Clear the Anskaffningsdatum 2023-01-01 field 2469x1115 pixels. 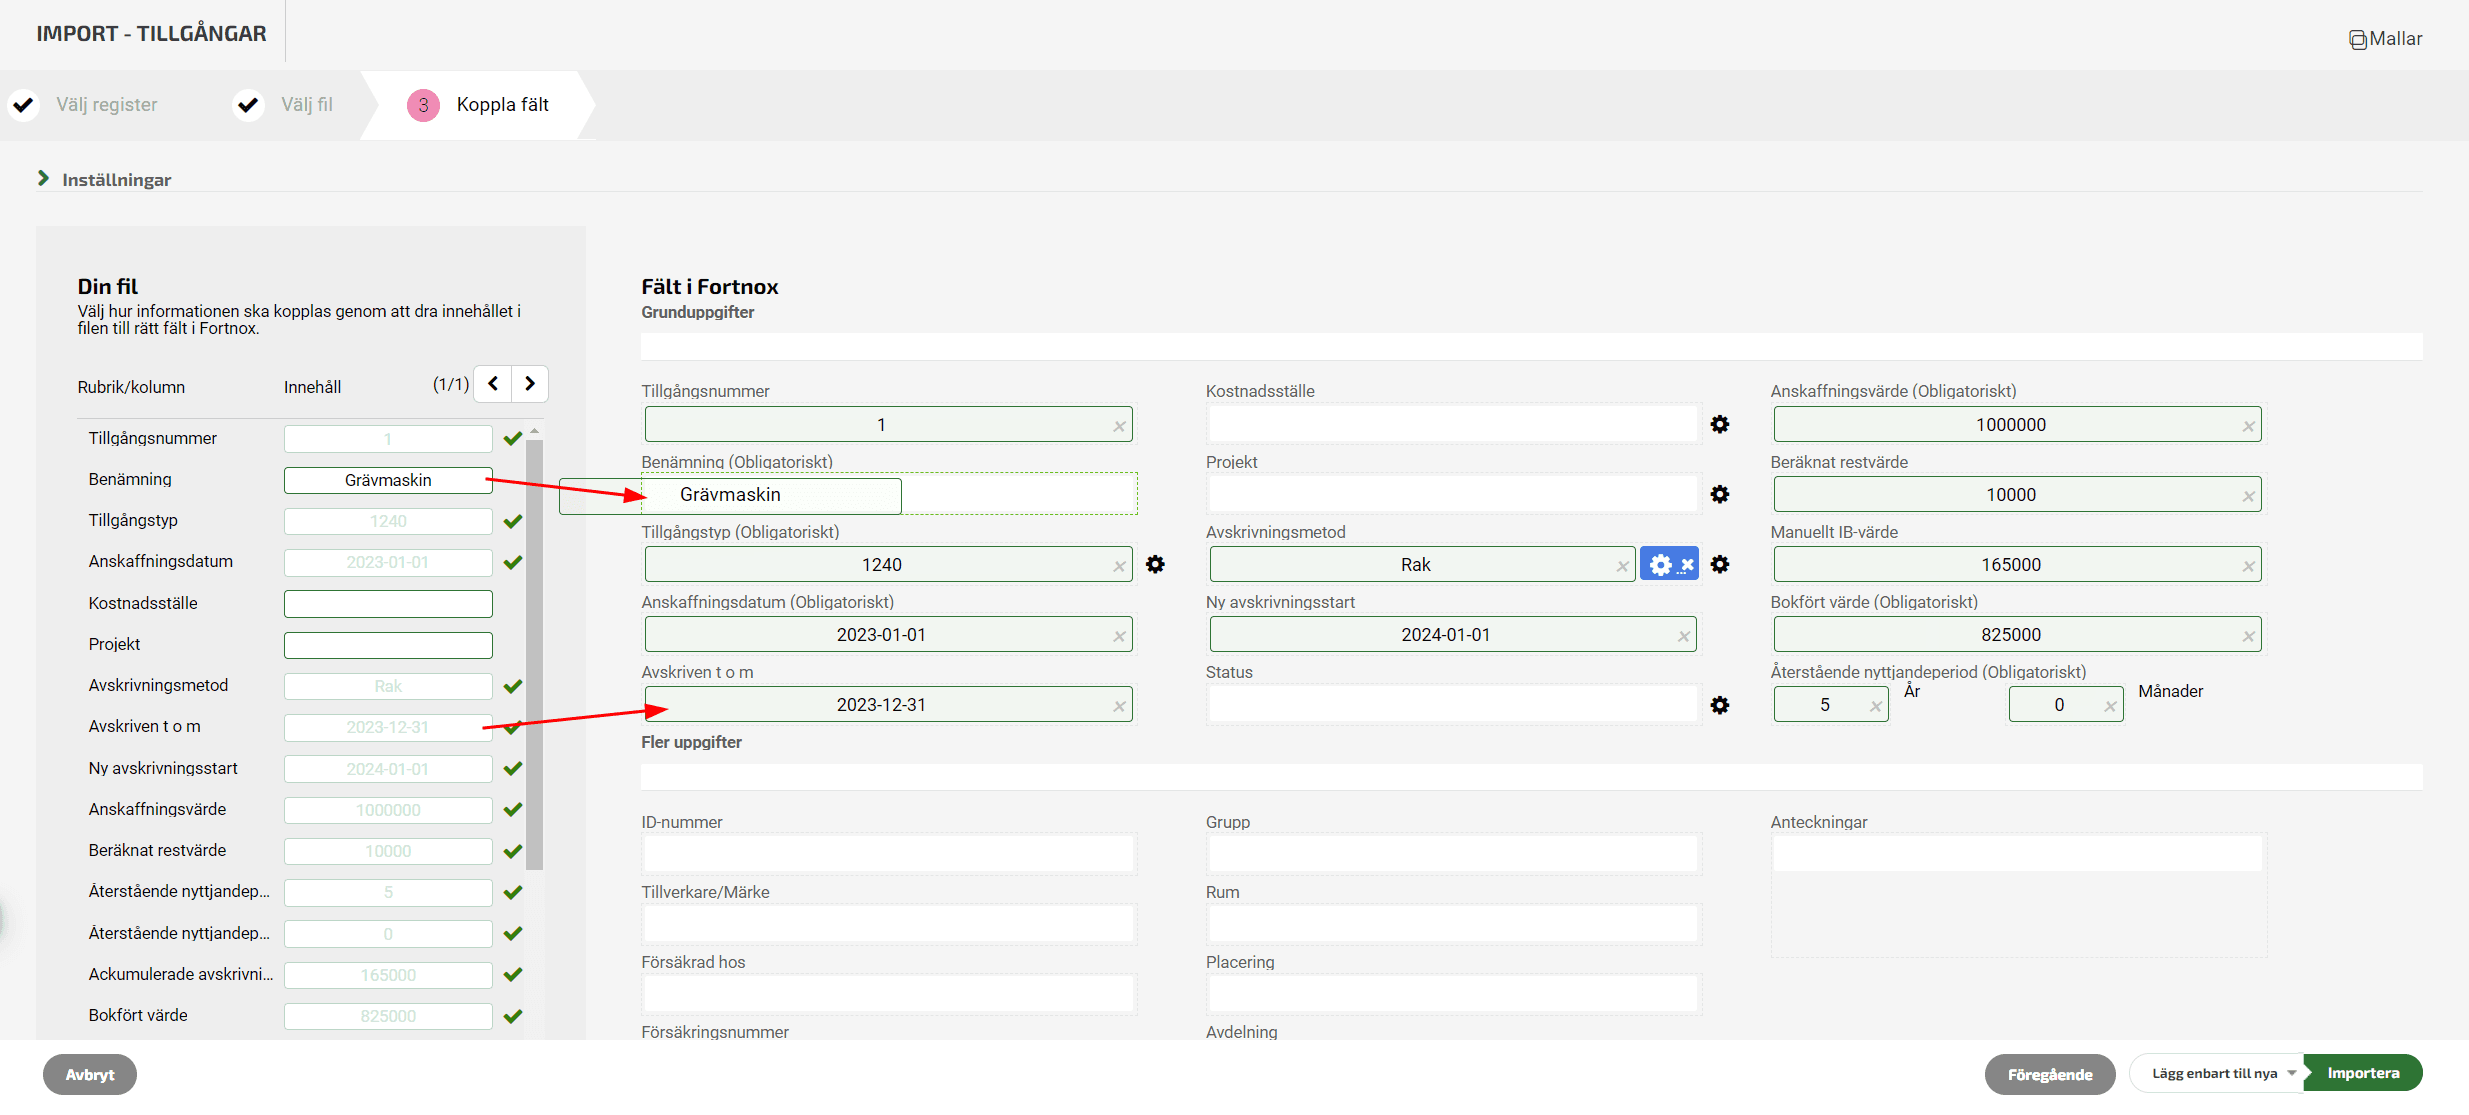(x=1119, y=636)
